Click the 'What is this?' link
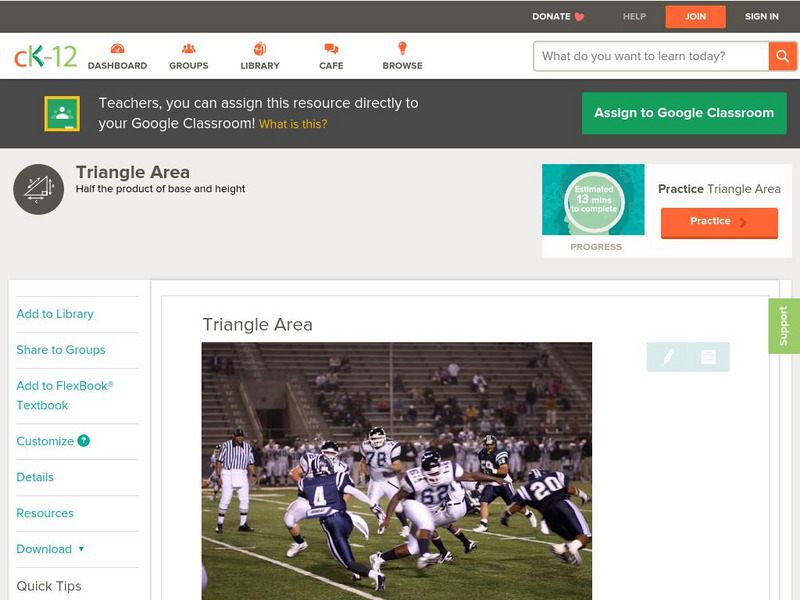The image size is (800, 600). tap(293, 124)
